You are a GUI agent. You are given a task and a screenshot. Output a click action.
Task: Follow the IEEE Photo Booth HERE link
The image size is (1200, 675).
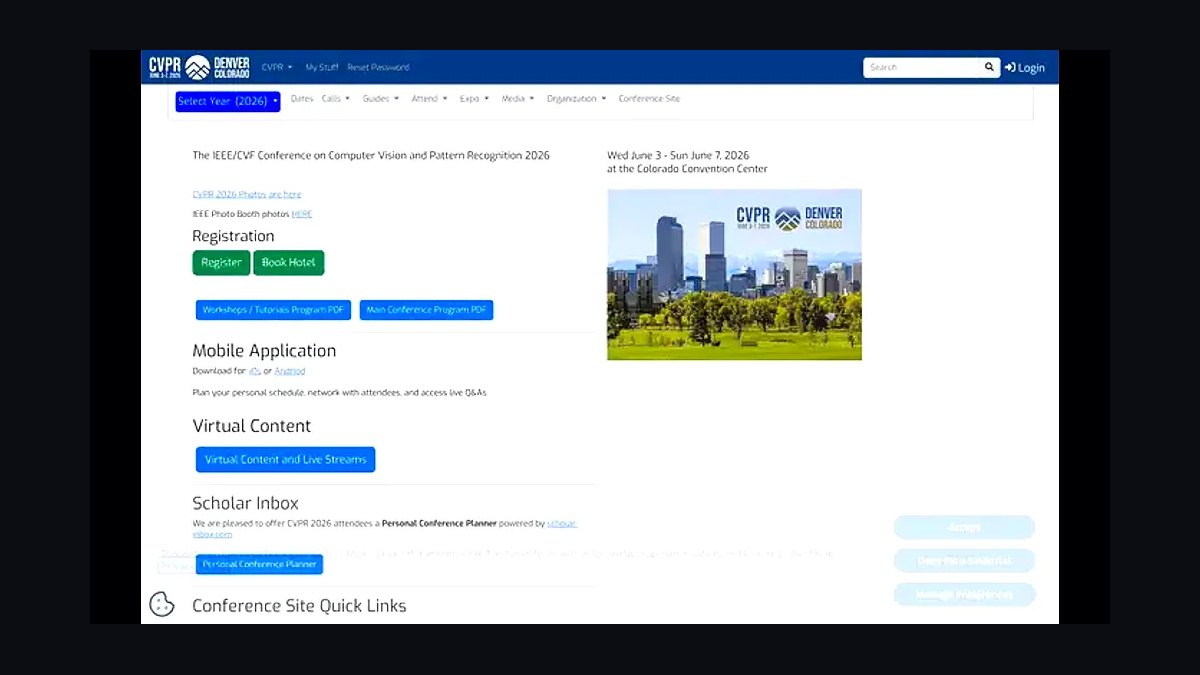[x=302, y=214]
